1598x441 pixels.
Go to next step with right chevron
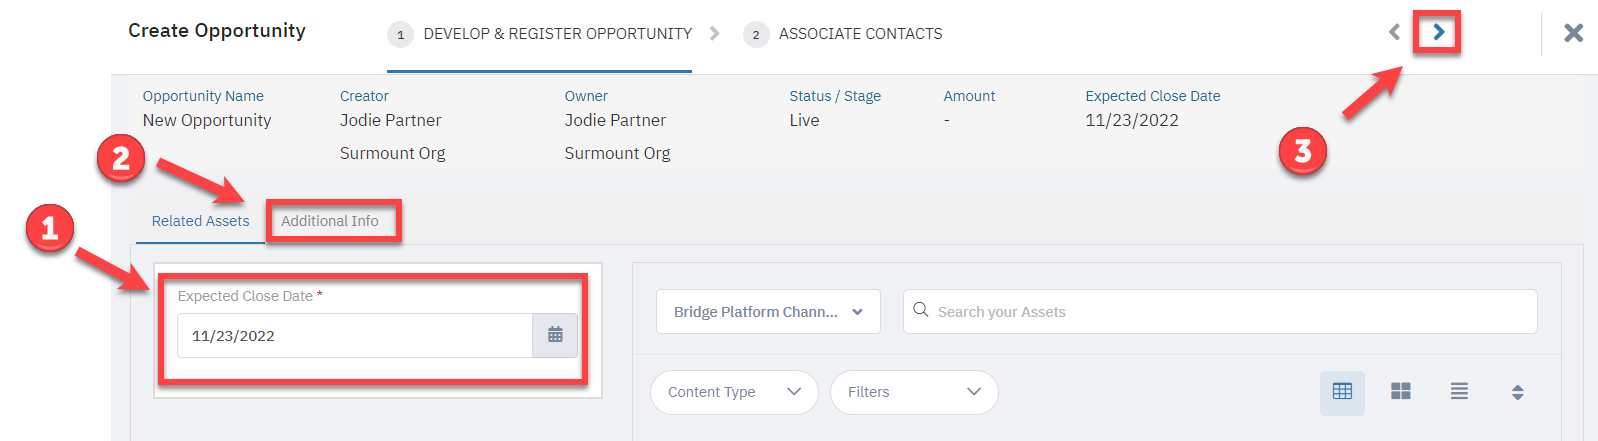click(x=1438, y=32)
